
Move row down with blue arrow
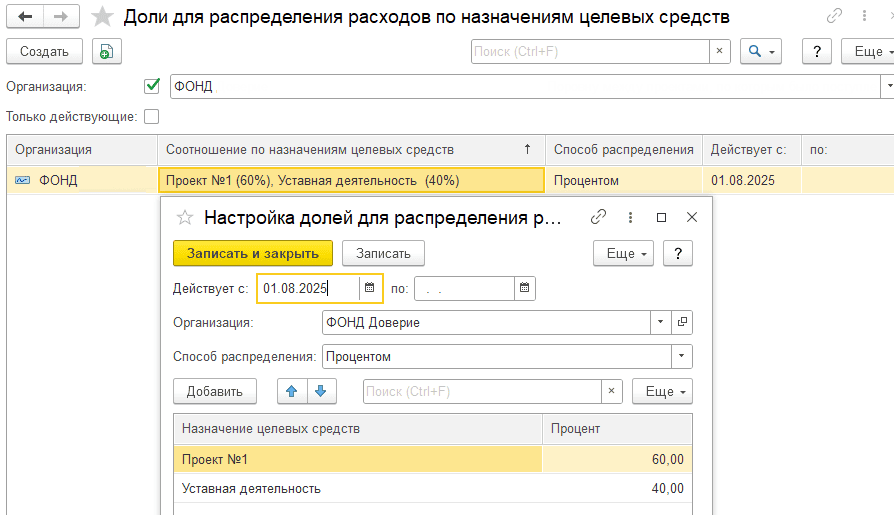pos(322,391)
